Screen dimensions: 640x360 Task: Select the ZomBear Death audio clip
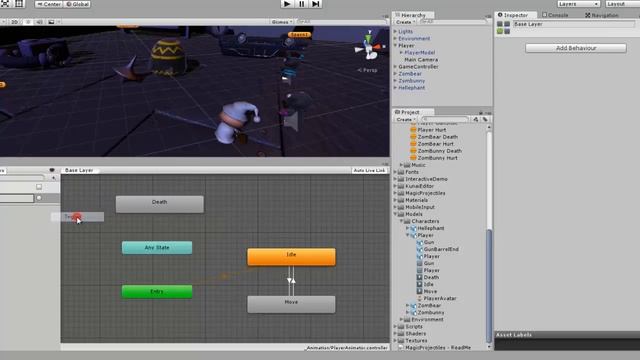tap(433, 137)
